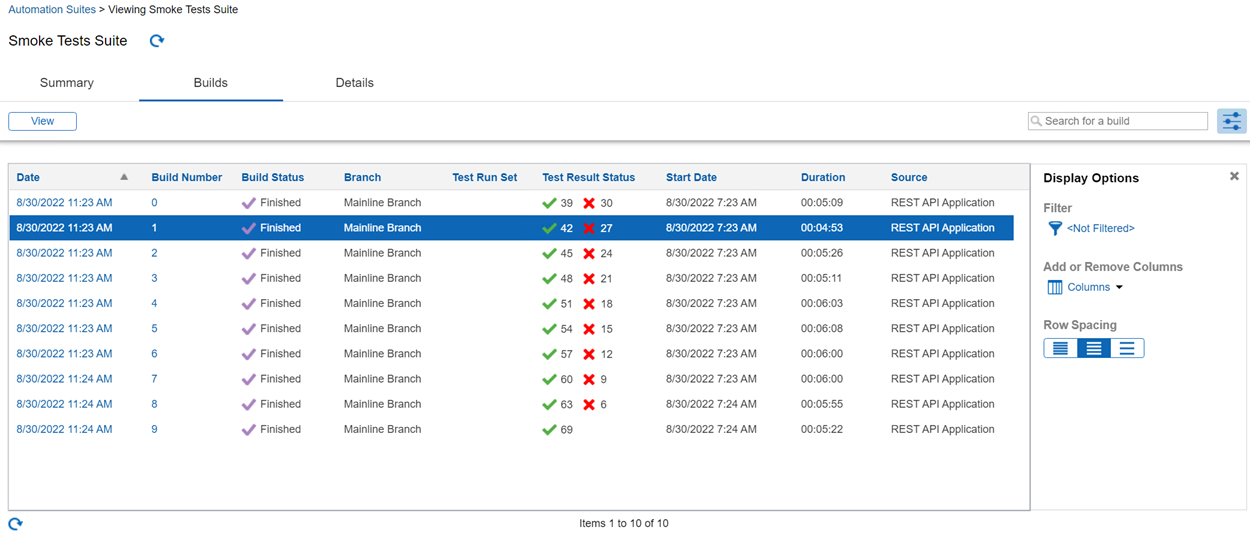Open the Columns dropdown arrow

(x=1119, y=288)
